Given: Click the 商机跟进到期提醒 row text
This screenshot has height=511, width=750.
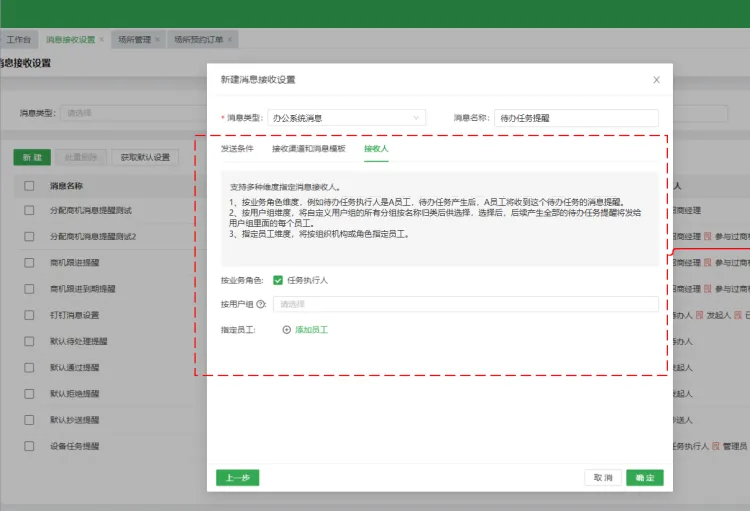Looking at the screenshot, I should click(83, 289).
